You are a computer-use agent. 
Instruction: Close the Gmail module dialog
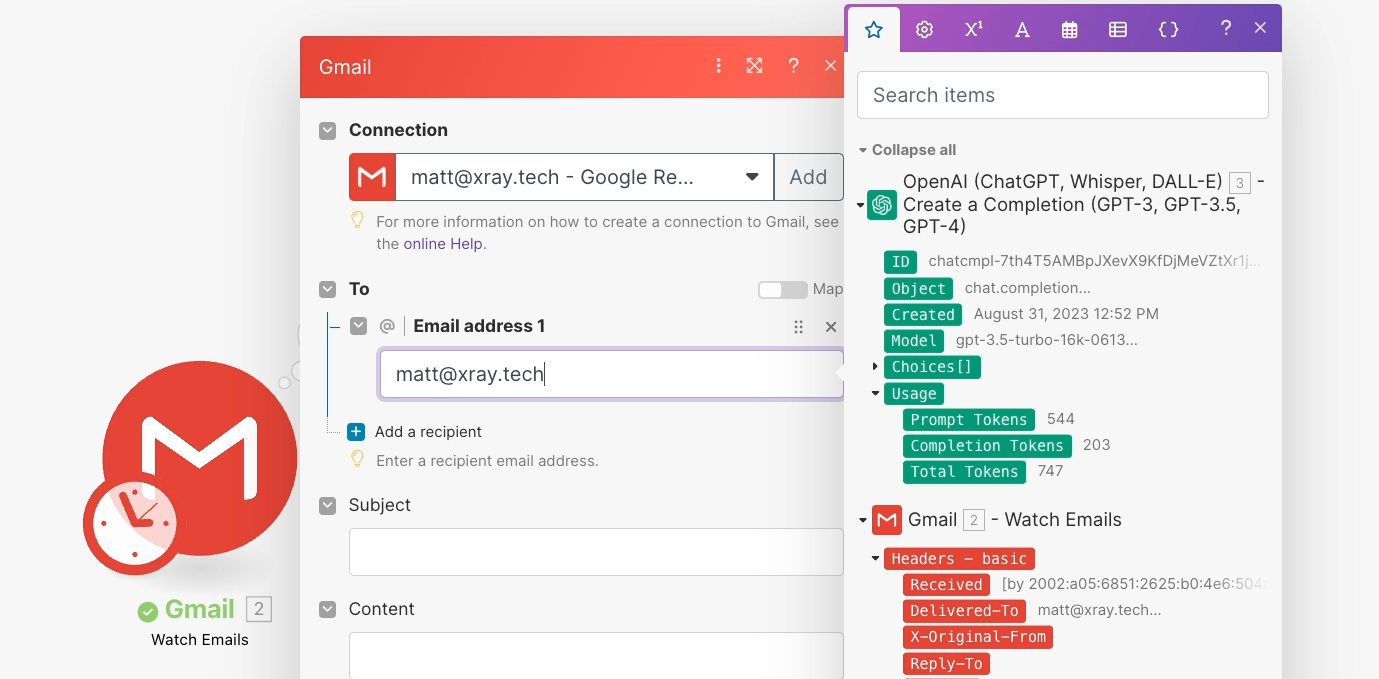coord(830,66)
